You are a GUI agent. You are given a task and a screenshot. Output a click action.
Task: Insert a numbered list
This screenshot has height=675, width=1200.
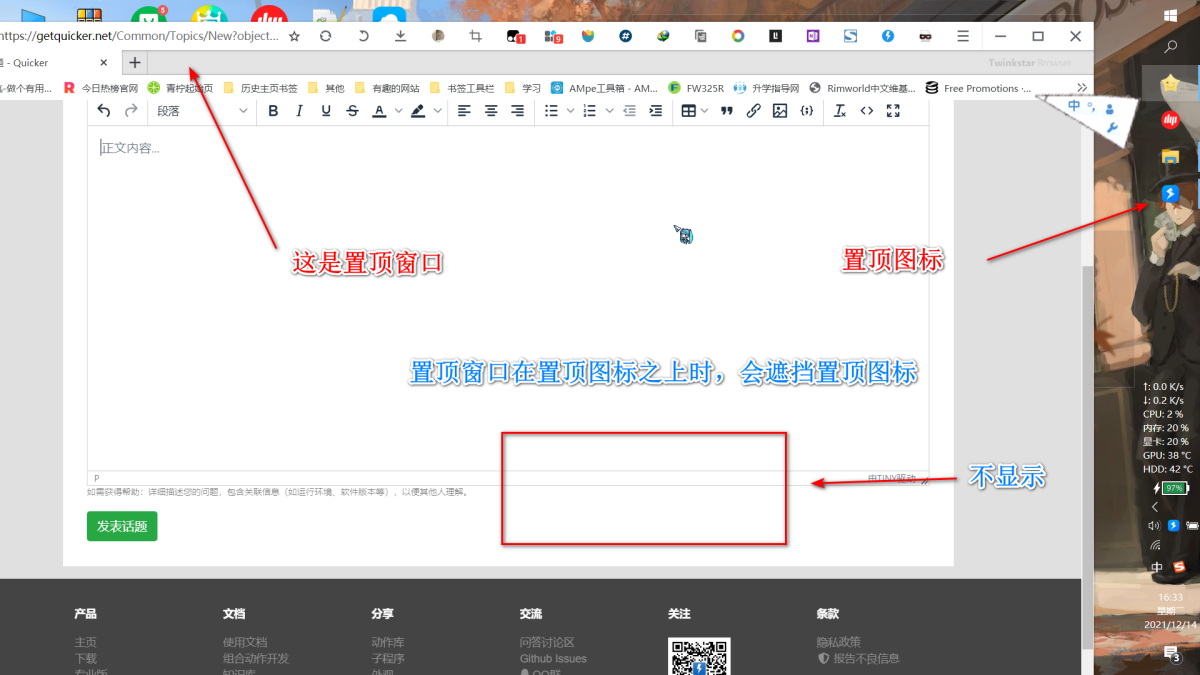[590, 111]
